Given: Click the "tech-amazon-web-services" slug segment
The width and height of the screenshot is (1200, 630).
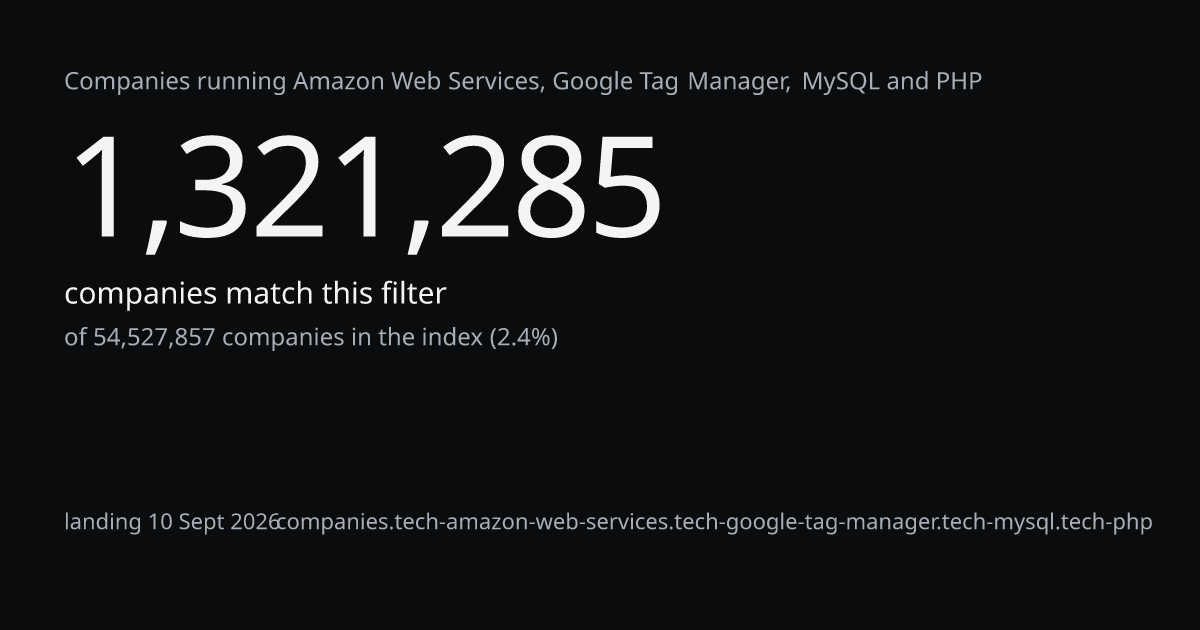Looking at the screenshot, I should click(533, 523).
